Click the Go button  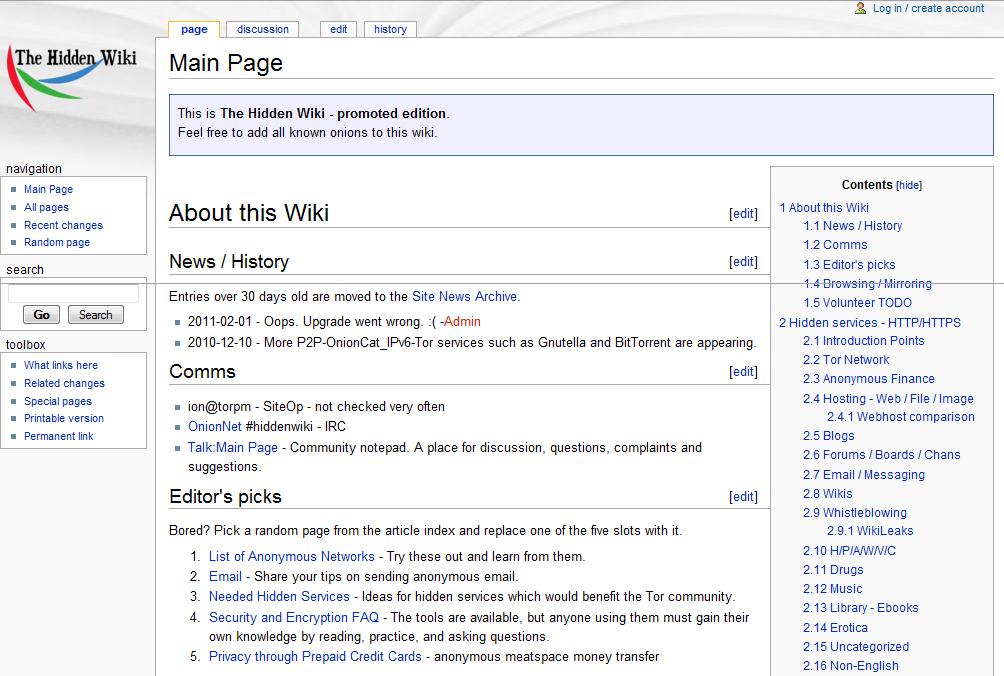point(42,315)
